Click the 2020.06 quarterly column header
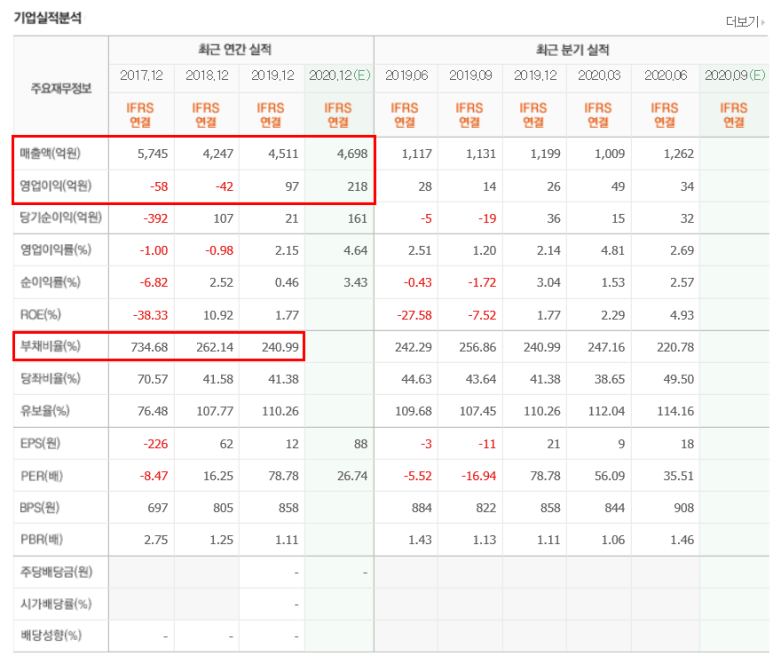 click(x=666, y=75)
